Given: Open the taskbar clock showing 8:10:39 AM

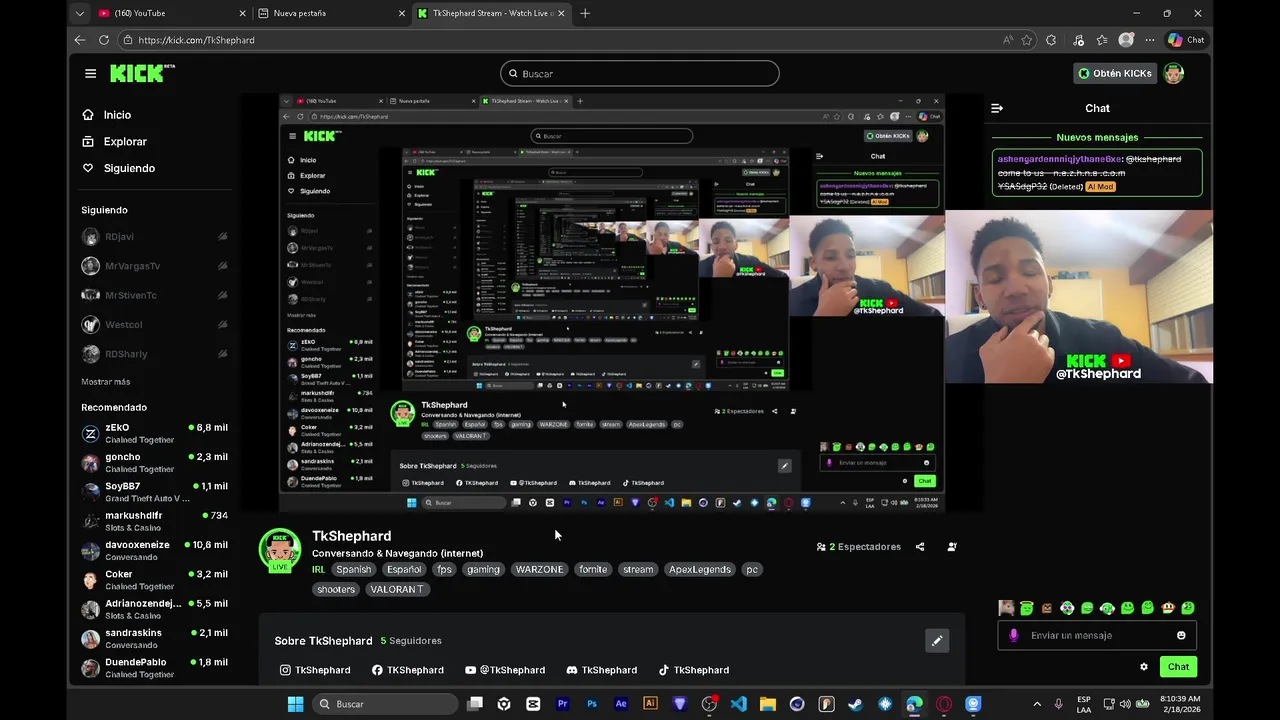Looking at the screenshot, I should pos(1180,704).
